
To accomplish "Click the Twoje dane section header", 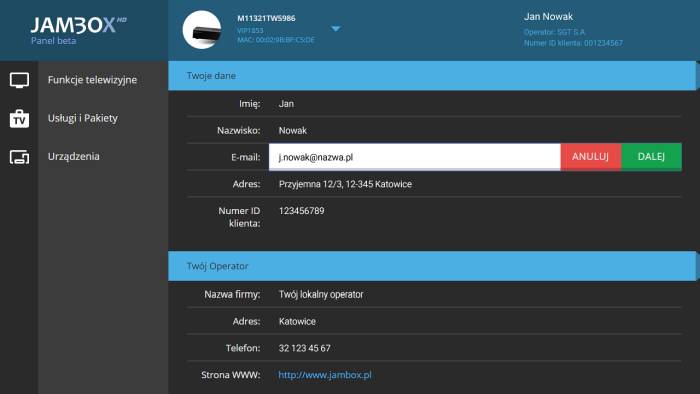I will pyautogui.click(x=432, y=76).
